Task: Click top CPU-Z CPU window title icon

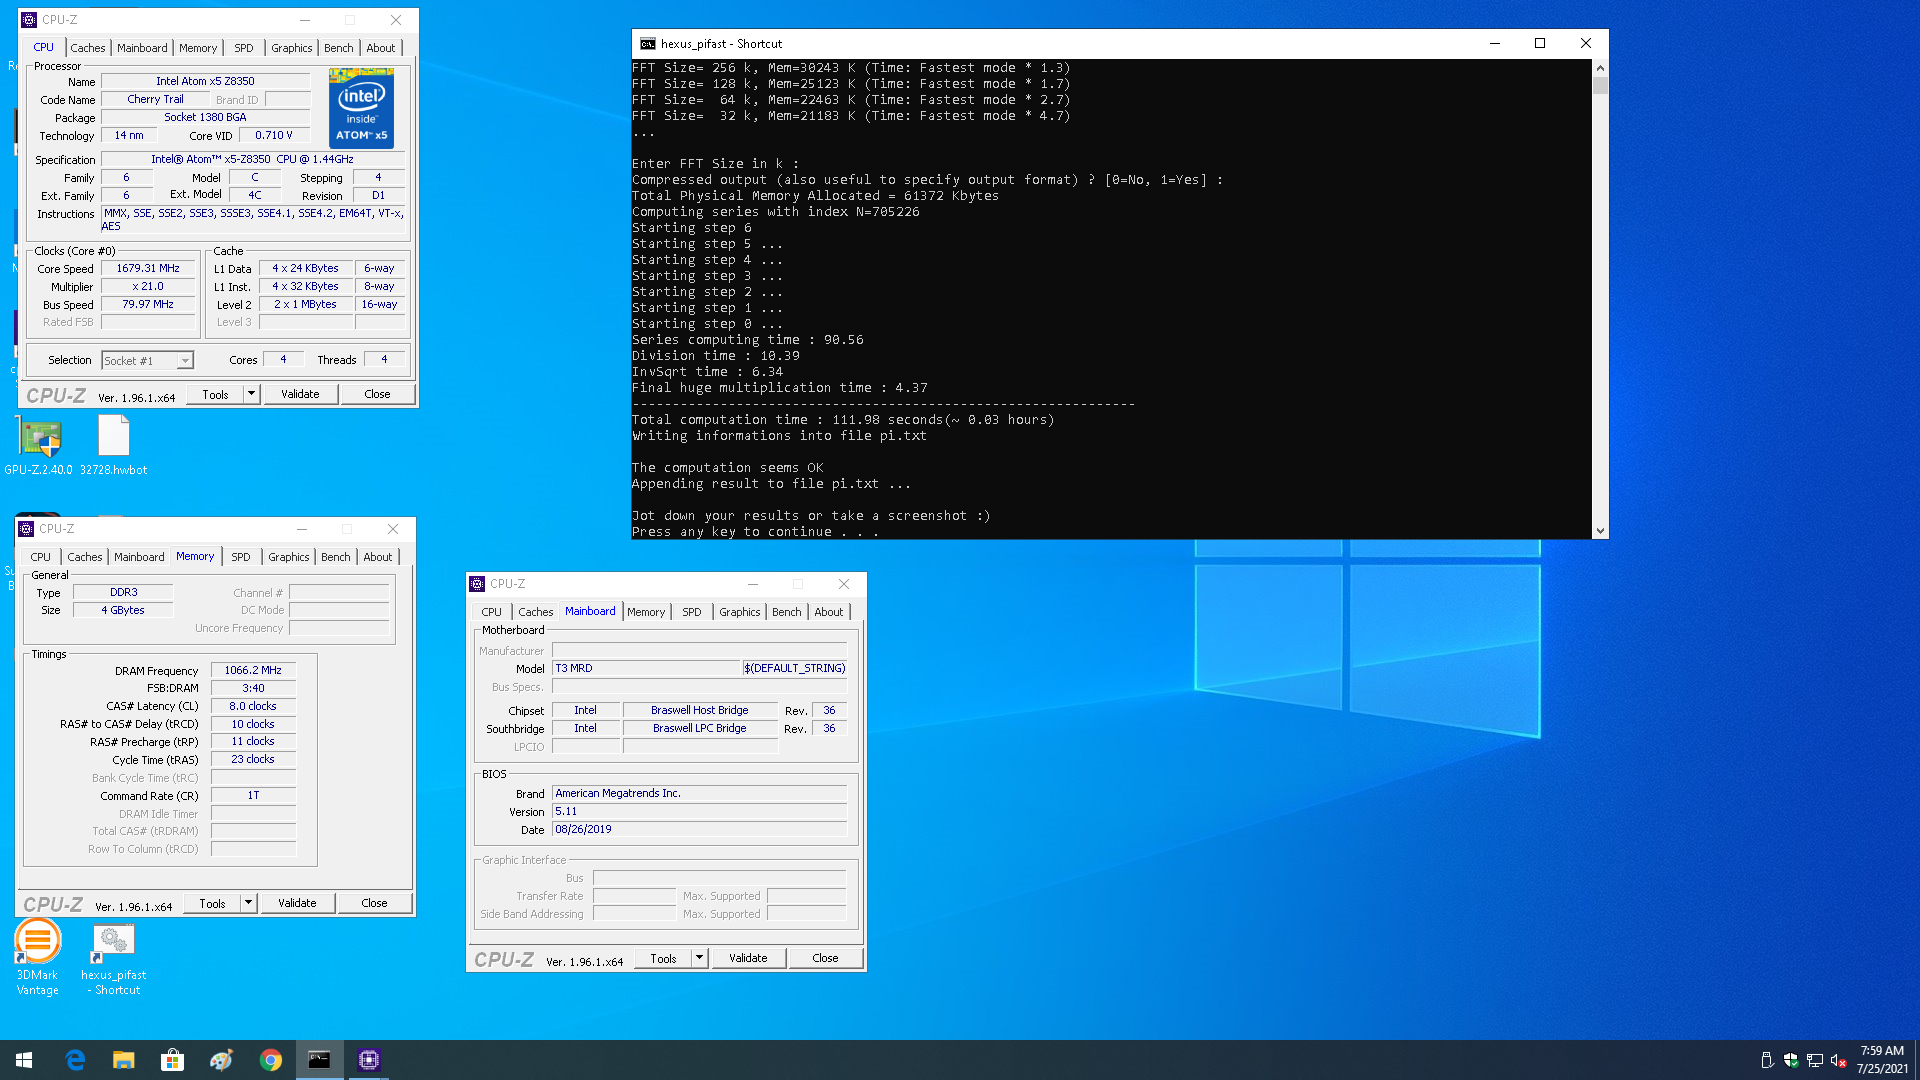Action: click(x=29, y=20)
